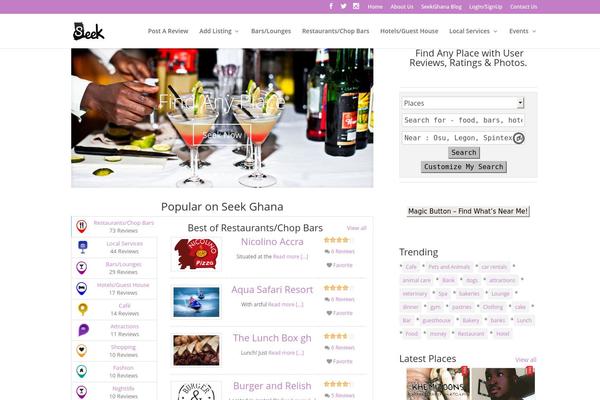Click Magic Button Find What's Near Me
The height and width of the screenshot is (400, 600).
coord(468,211)
